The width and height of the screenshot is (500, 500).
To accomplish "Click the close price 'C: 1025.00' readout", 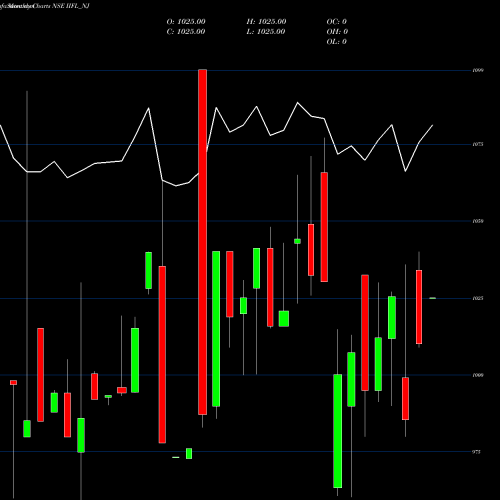I will coord(186,32).
